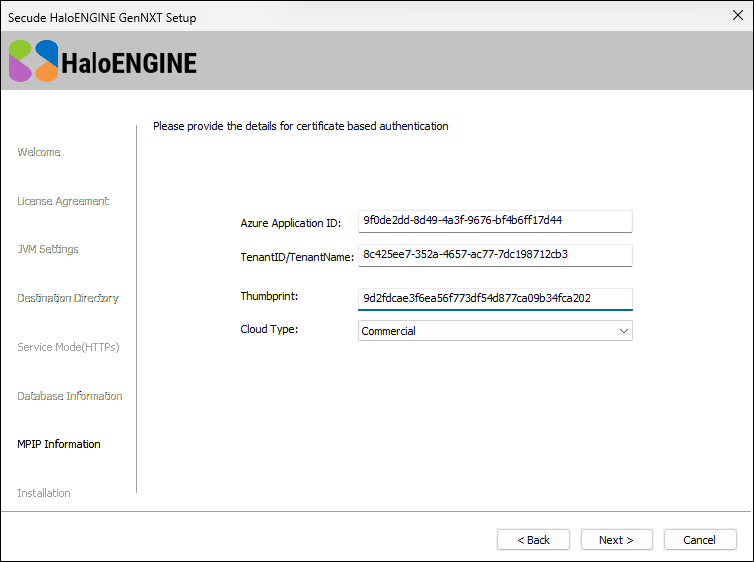Select License Agreement step in sidebar
The width and height of the screenshot is (754, 562).
point(63,201)
